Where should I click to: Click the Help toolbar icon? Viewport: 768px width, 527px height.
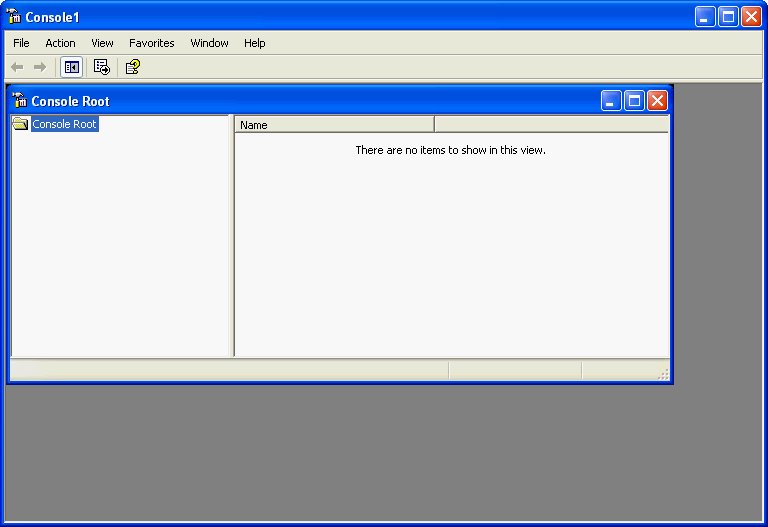133,67
